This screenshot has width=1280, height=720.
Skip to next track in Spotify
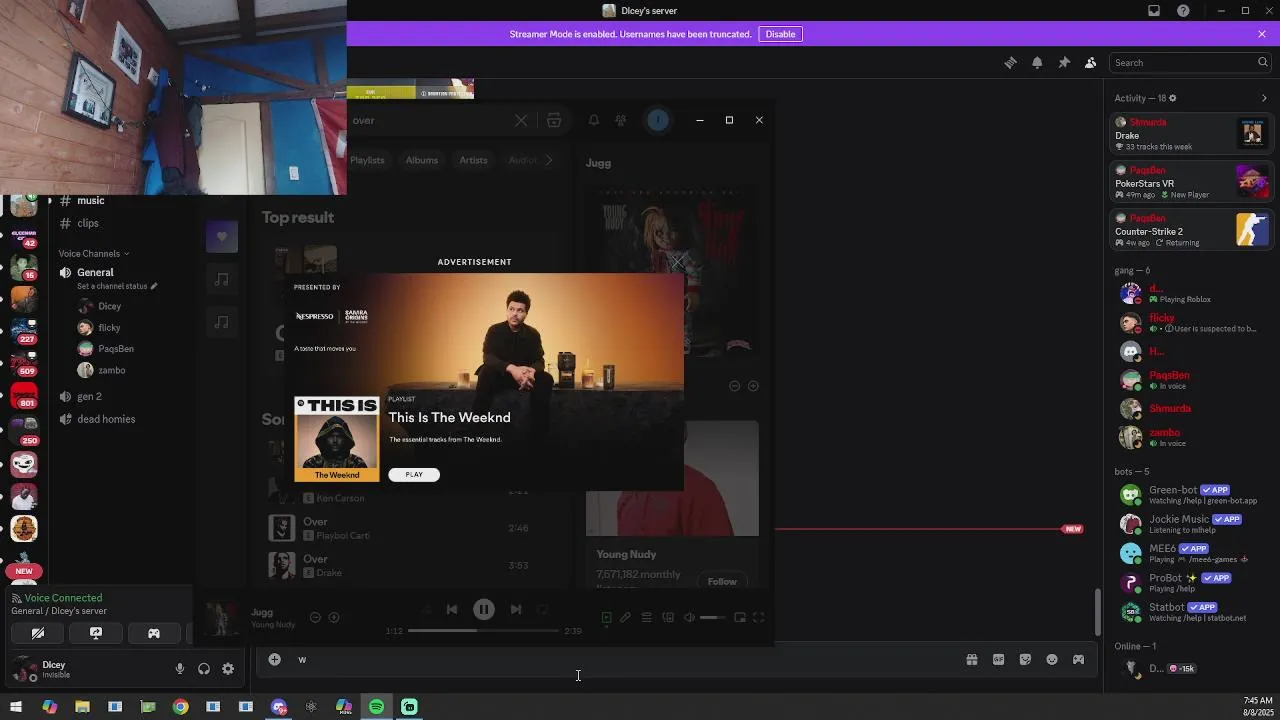coord(516,609)
